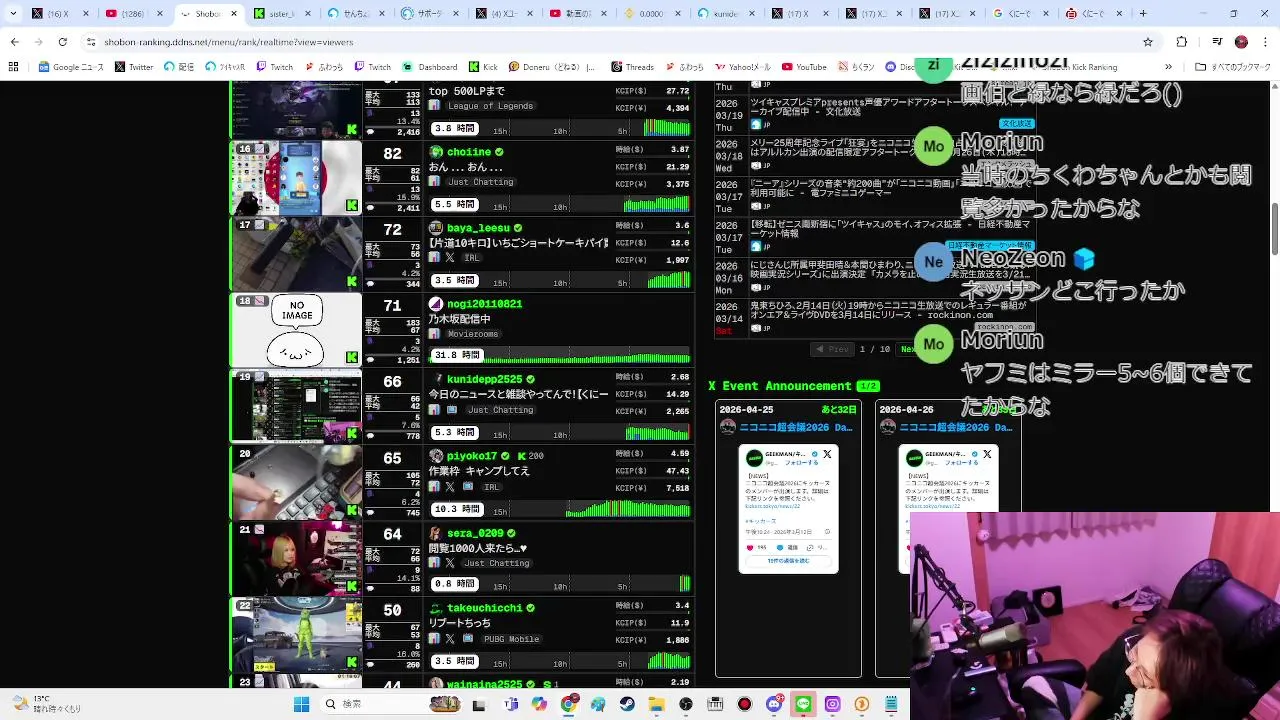Open the Windows Start menu

(301, 704)
